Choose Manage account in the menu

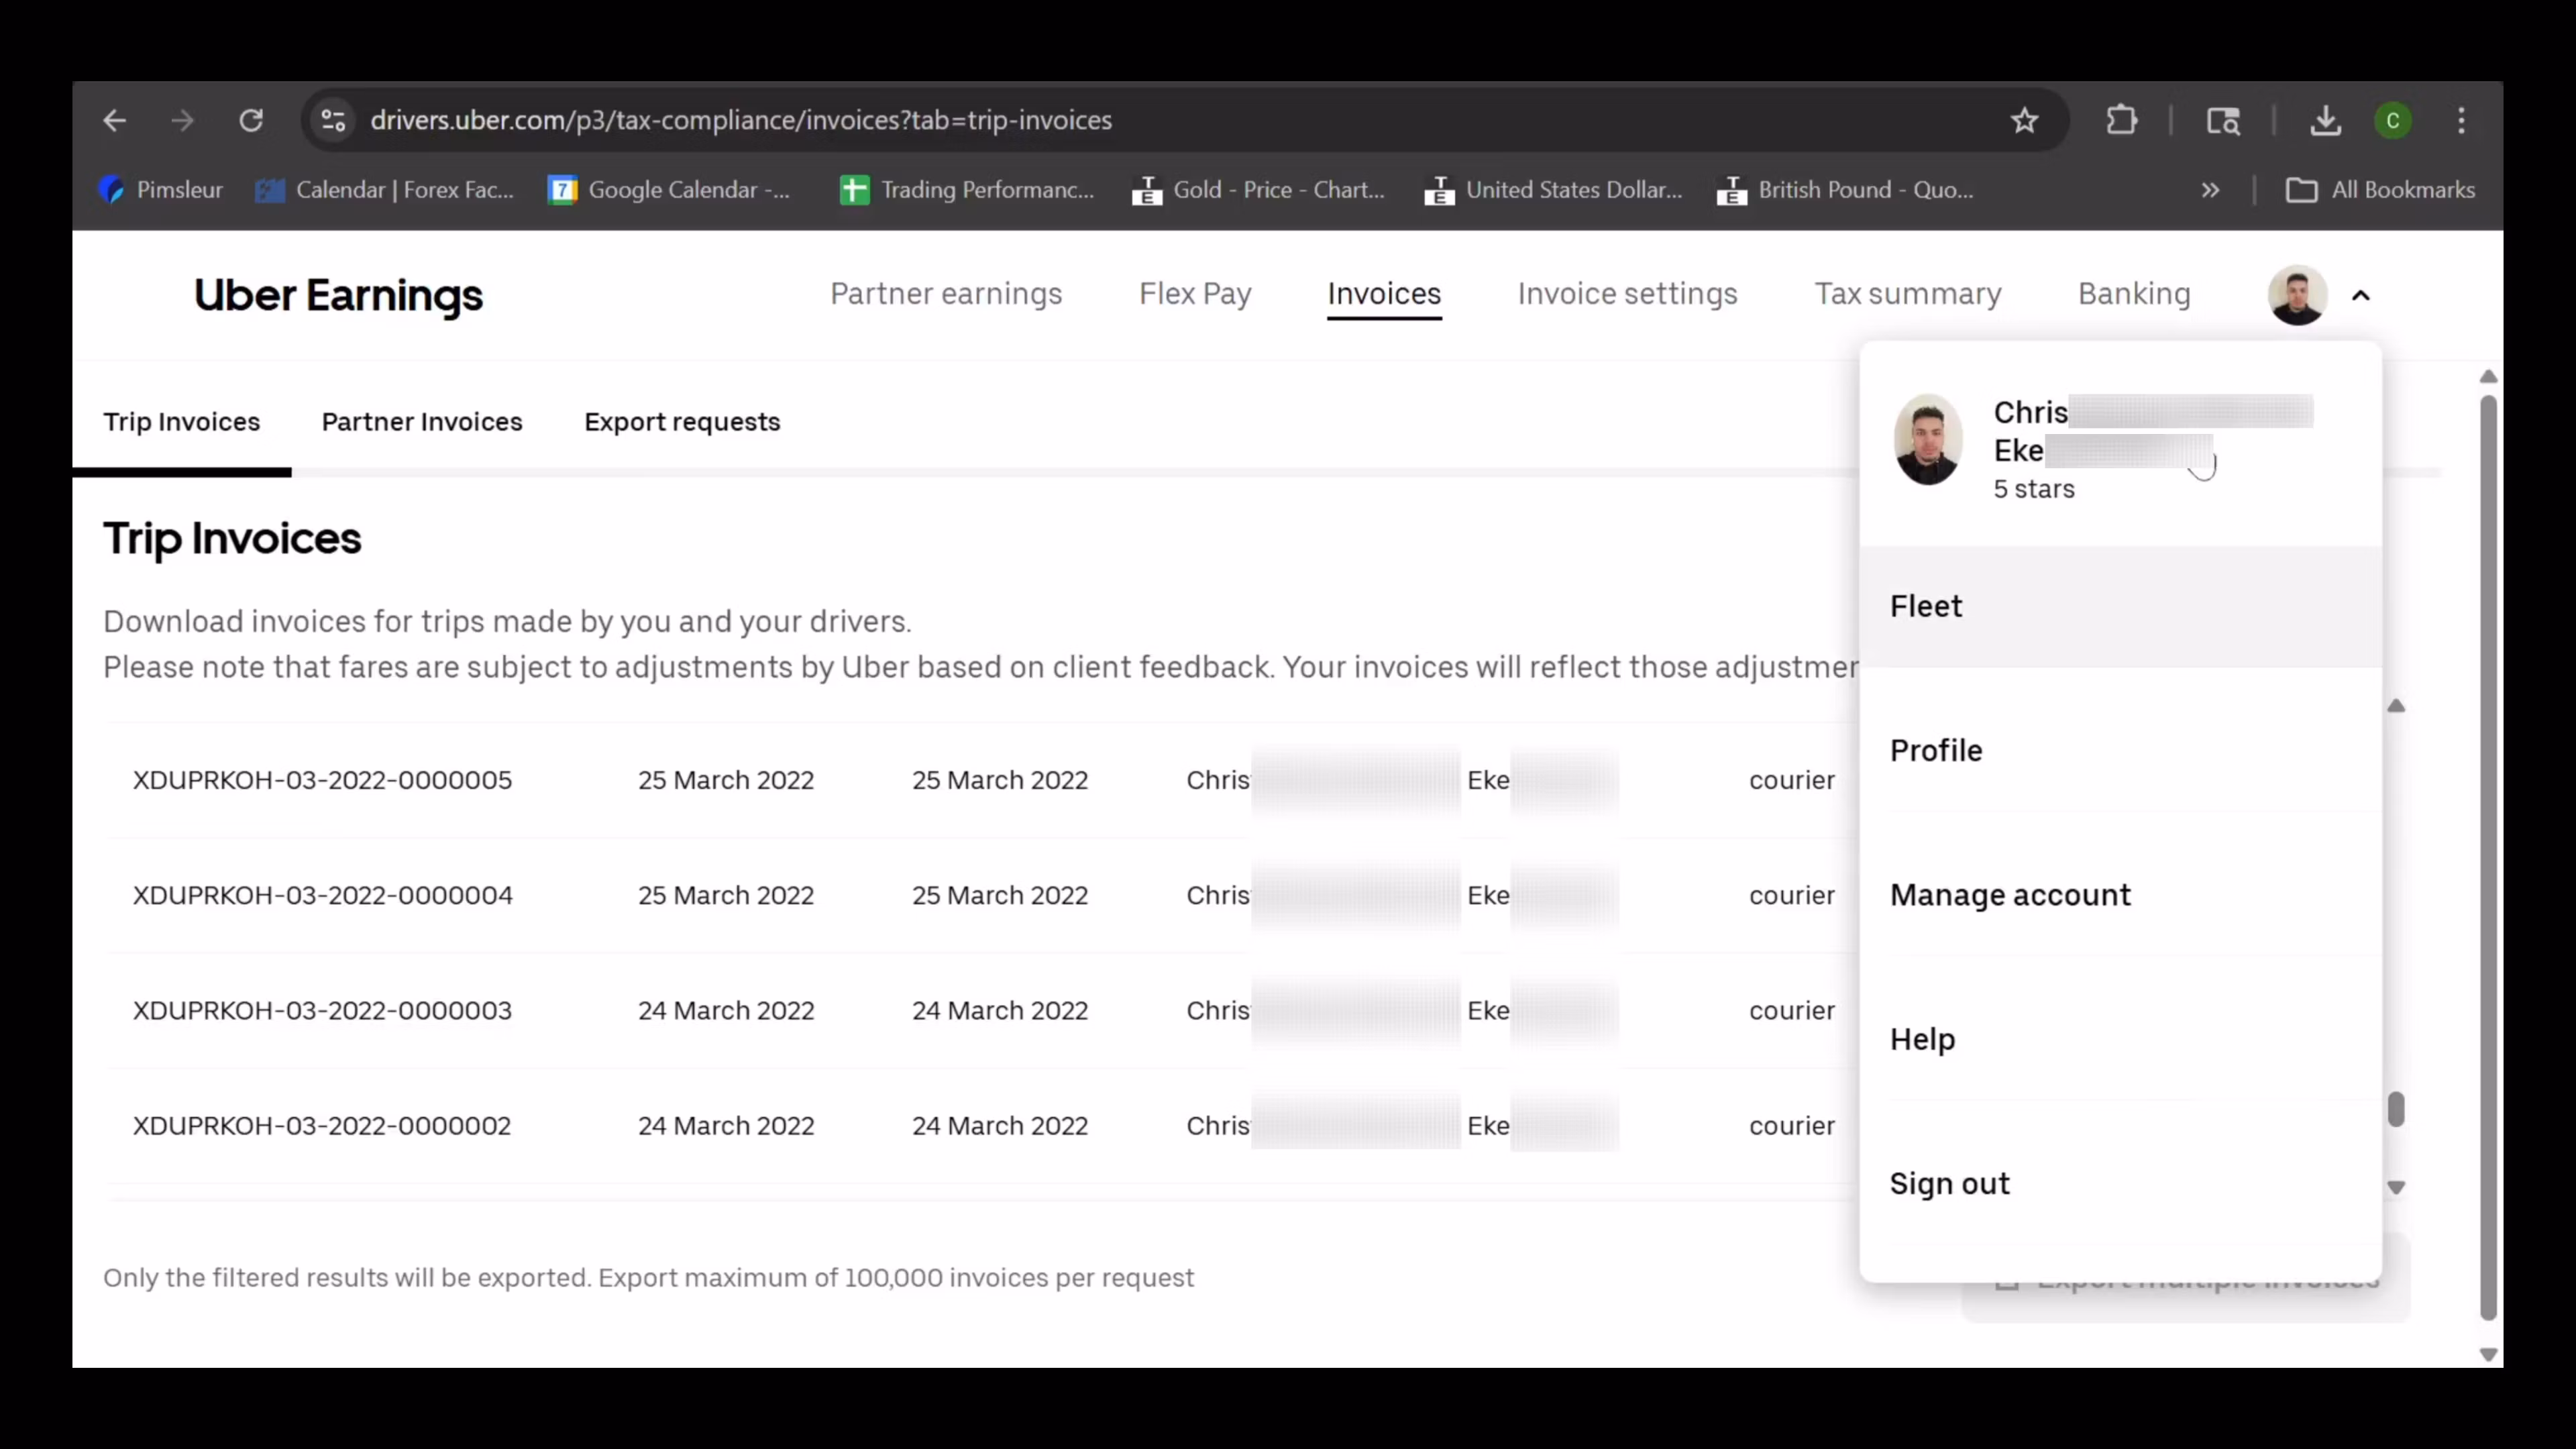2120,895
